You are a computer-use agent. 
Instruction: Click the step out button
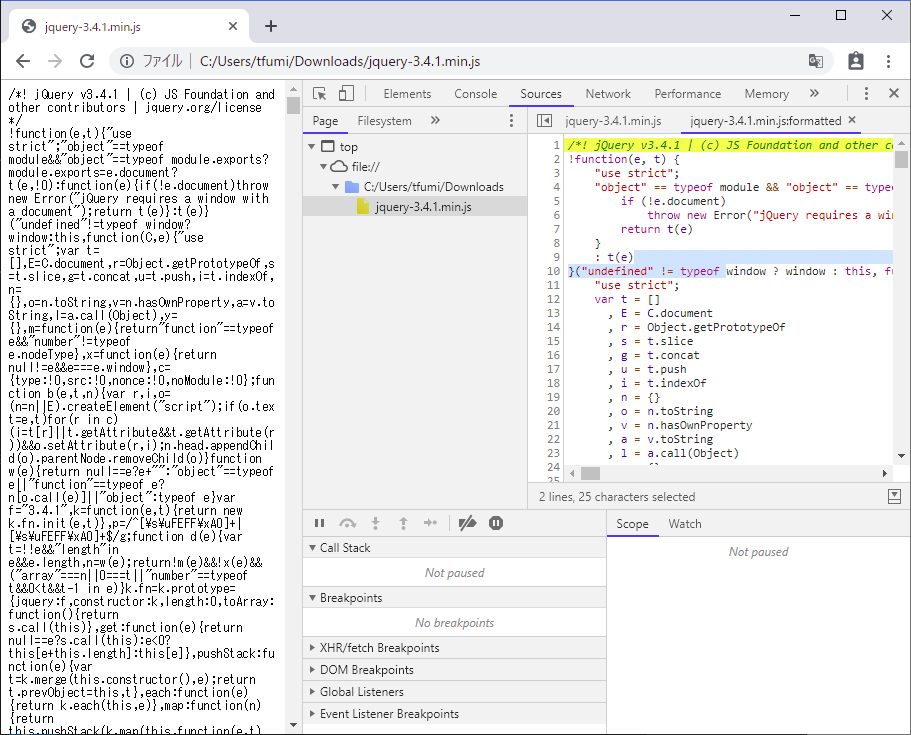(x=403, y=523)
